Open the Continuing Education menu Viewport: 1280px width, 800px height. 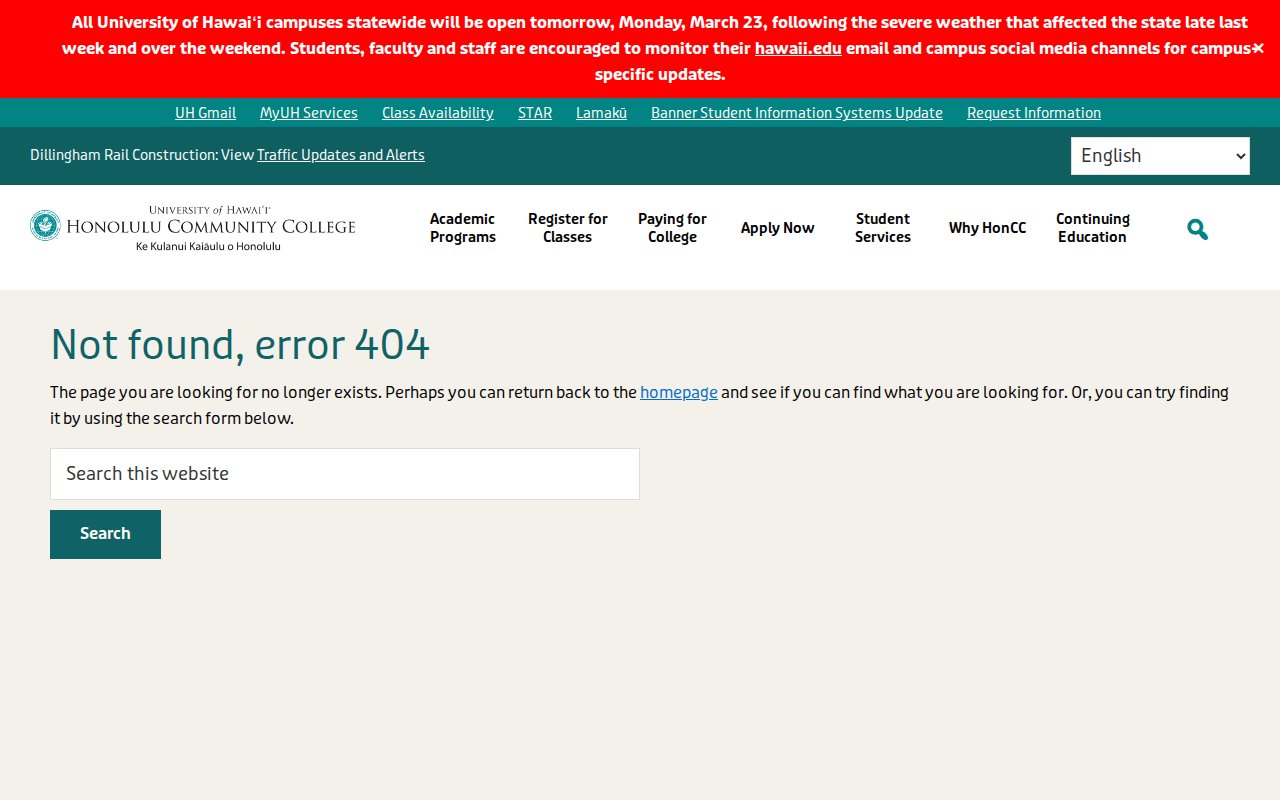tap(1092, 228)
